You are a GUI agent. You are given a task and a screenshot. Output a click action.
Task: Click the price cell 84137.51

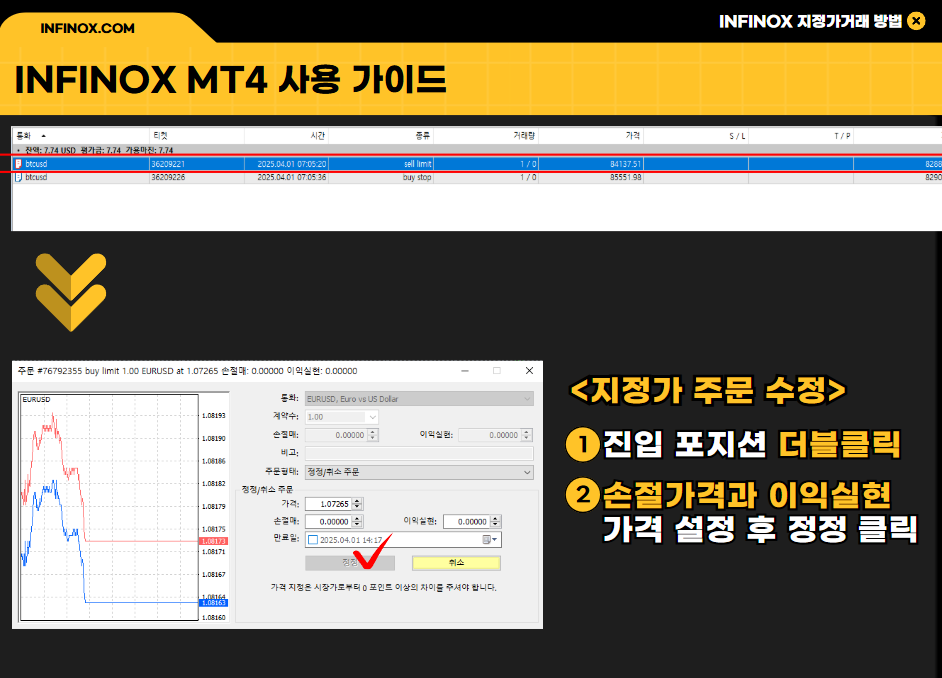(625, 163)
